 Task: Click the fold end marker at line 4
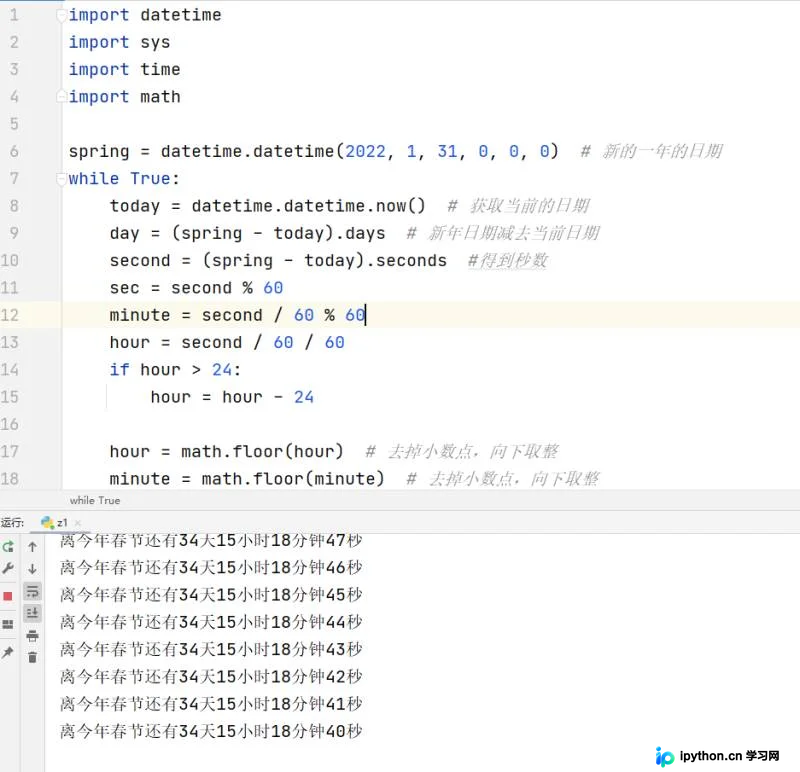pos(61,95)
